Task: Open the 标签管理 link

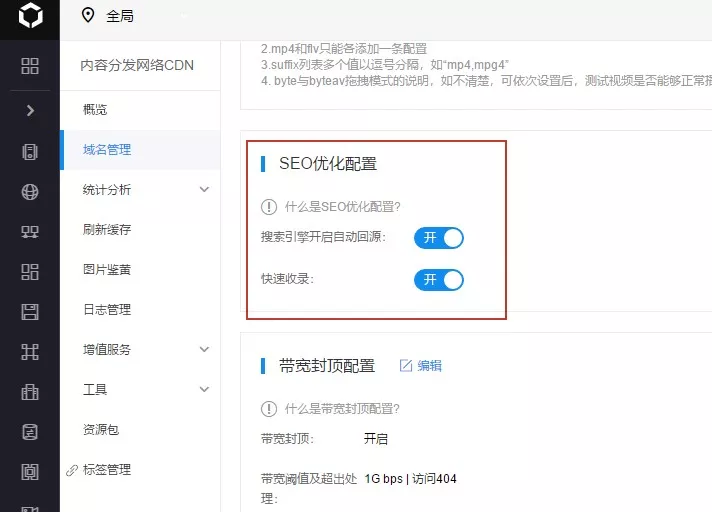Action: 107,470
